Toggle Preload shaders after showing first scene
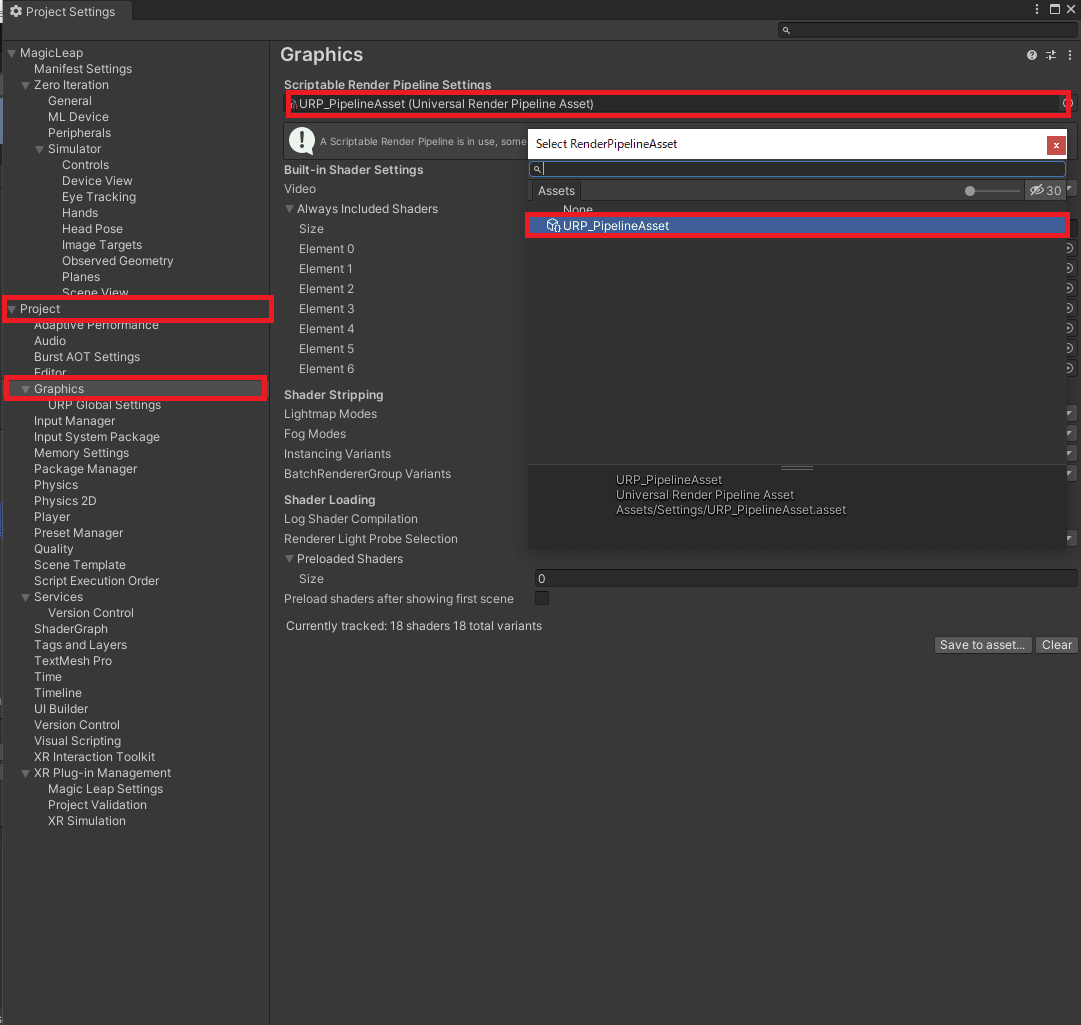Viewport: 1081px width, 1025px height. point(542,598)
